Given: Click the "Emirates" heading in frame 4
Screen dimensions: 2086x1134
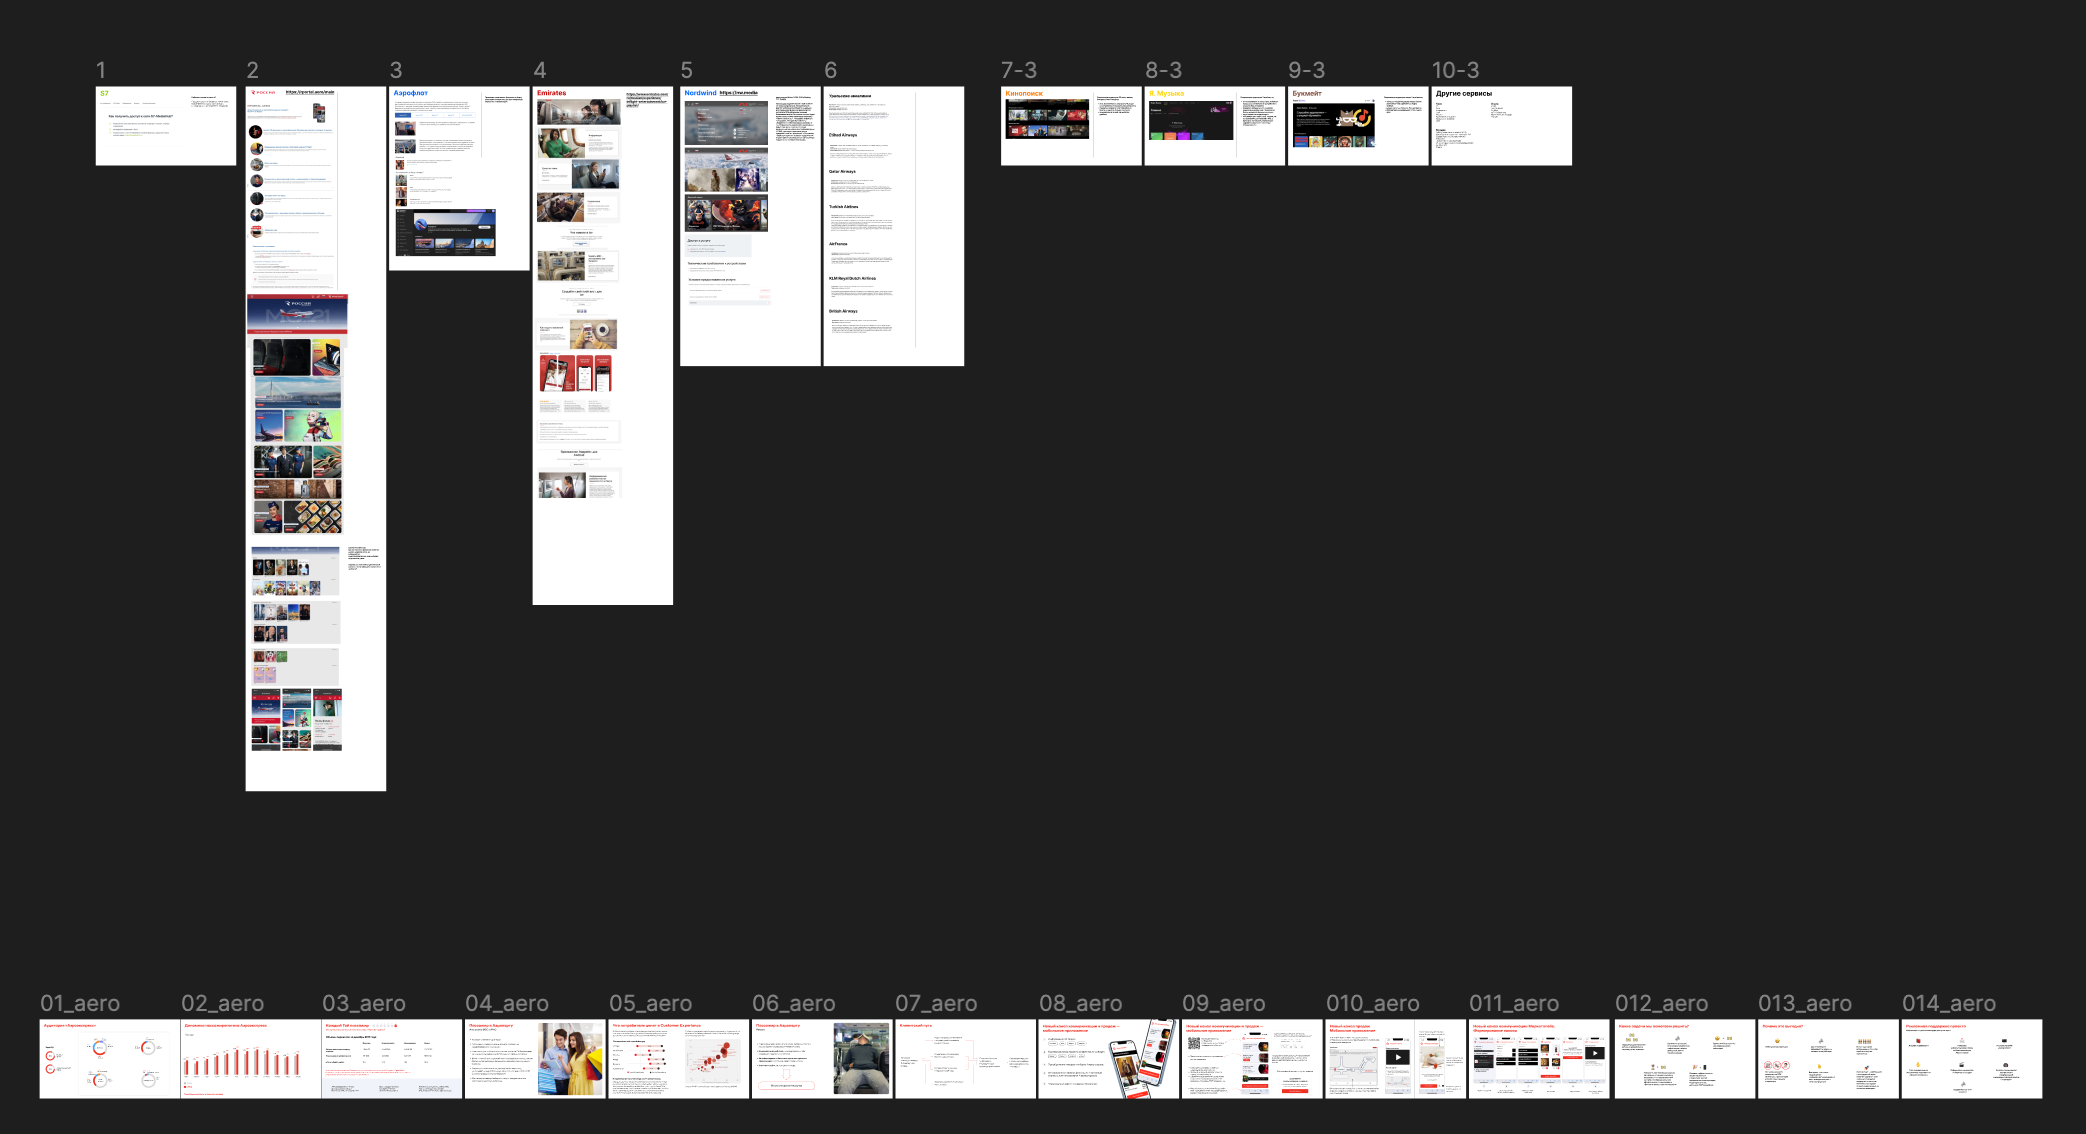Looking at the screenshot, I should (551, 93).
